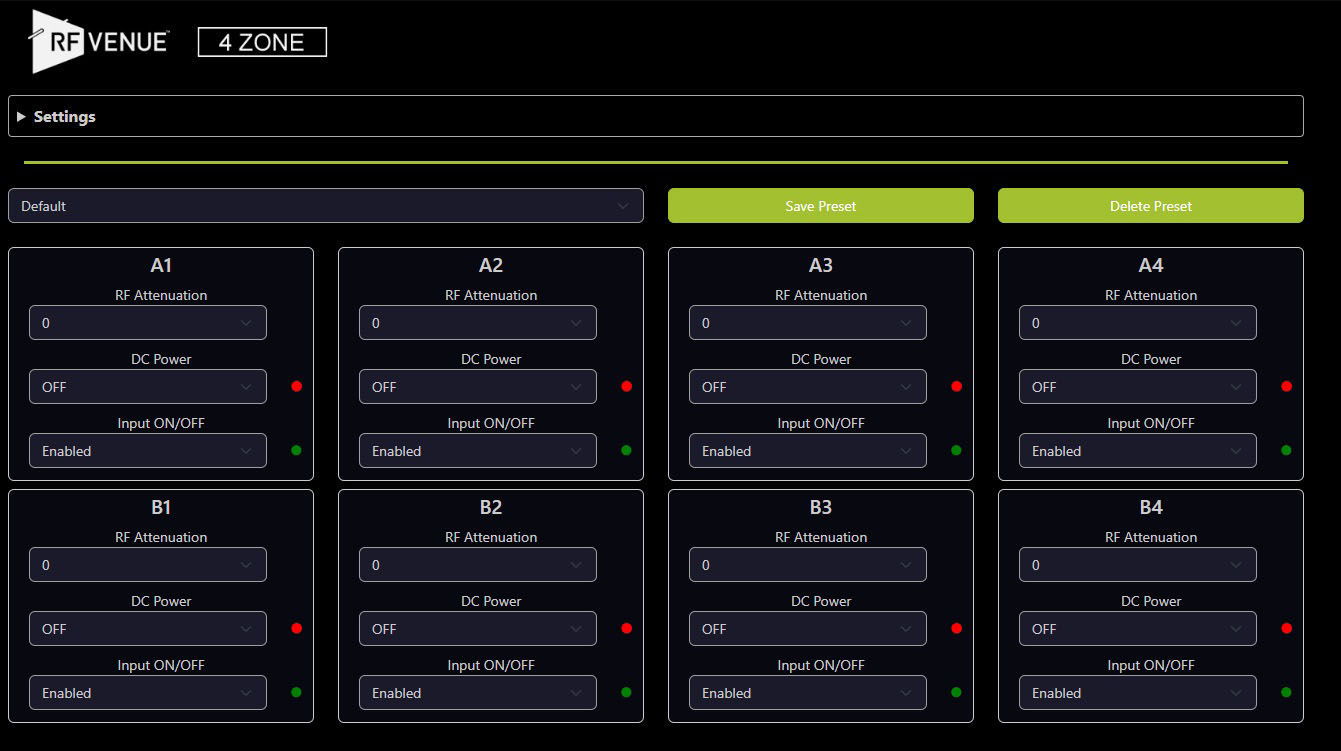The height and width of the screenshot is (751, 1341).
Task: Open the Default preset dropdown
Action: pos(325,206)
